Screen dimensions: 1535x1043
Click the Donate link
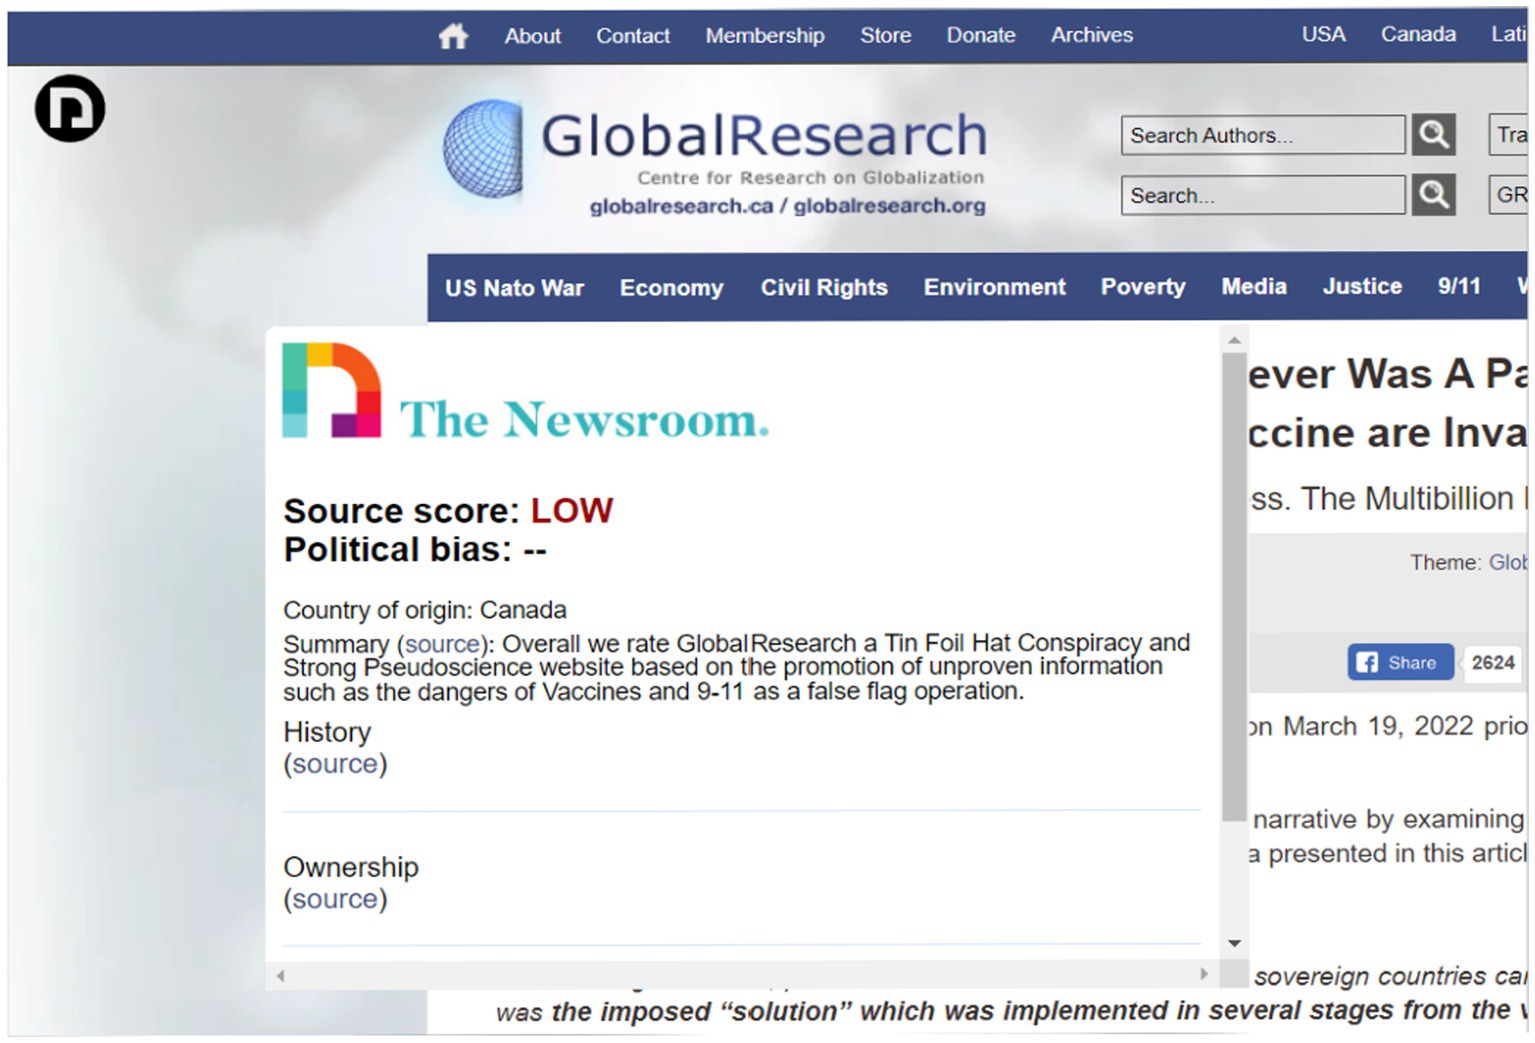point(981,36)
